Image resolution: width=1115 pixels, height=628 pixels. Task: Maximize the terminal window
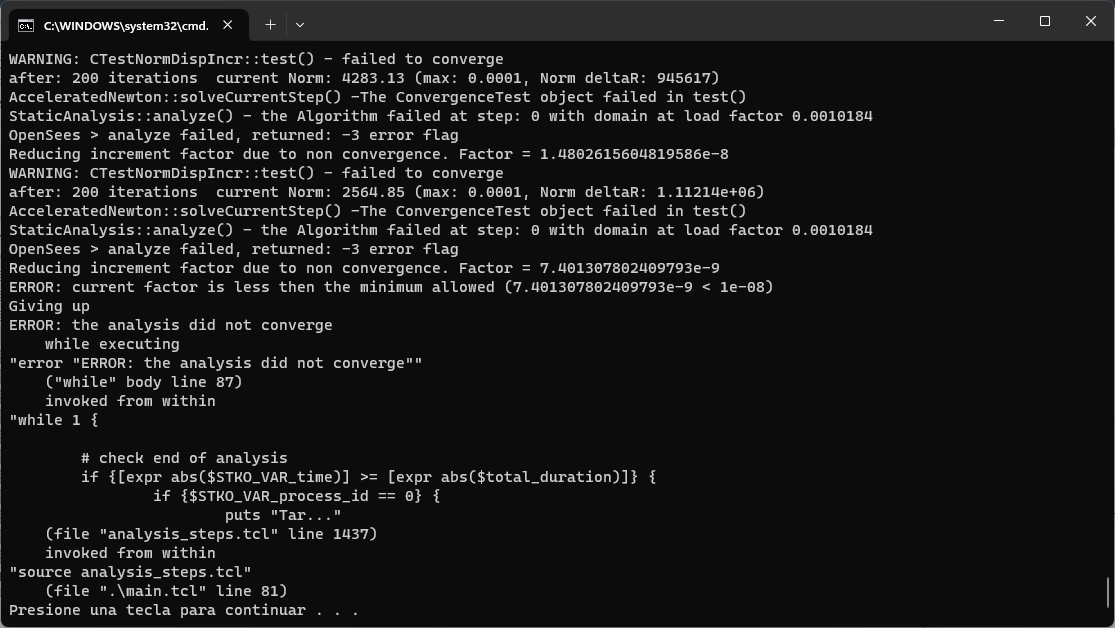point(1045,21)
